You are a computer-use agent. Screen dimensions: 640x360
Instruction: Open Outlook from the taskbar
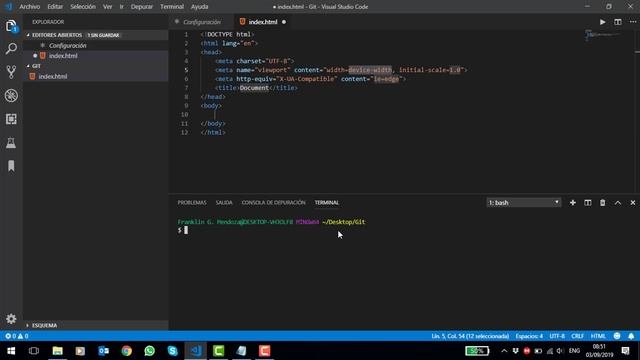coord(103,351)
